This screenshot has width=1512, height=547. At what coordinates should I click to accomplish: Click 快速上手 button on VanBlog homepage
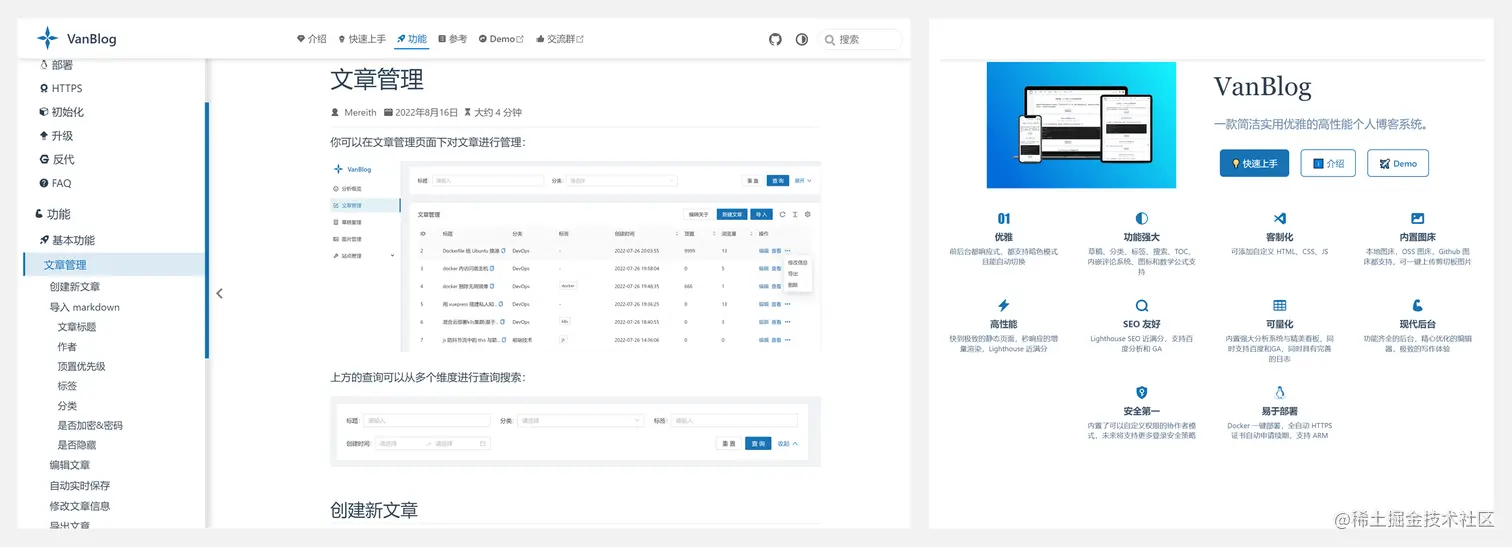[1254, 163]
